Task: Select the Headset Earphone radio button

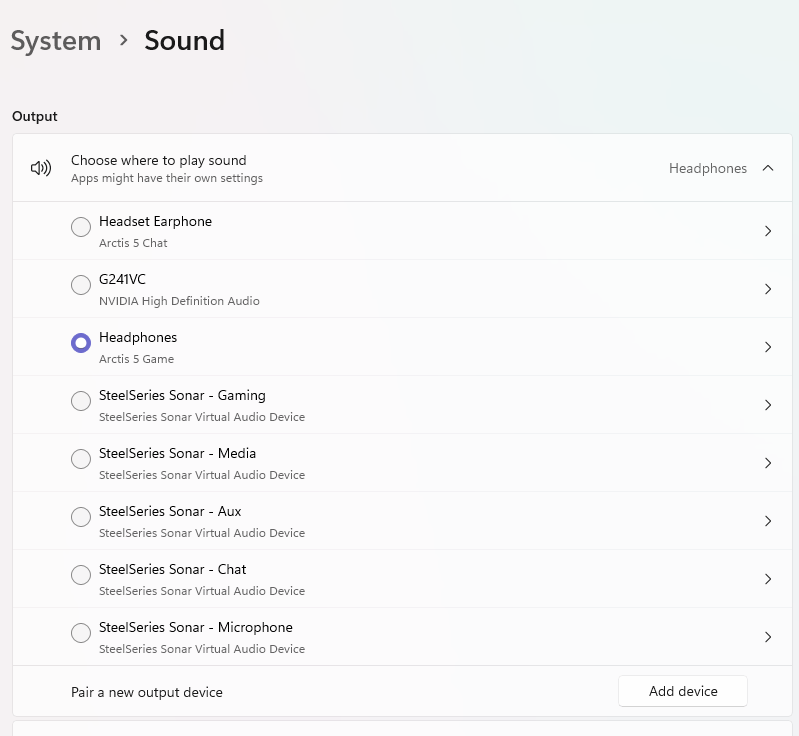Action: tap(81, 228)
